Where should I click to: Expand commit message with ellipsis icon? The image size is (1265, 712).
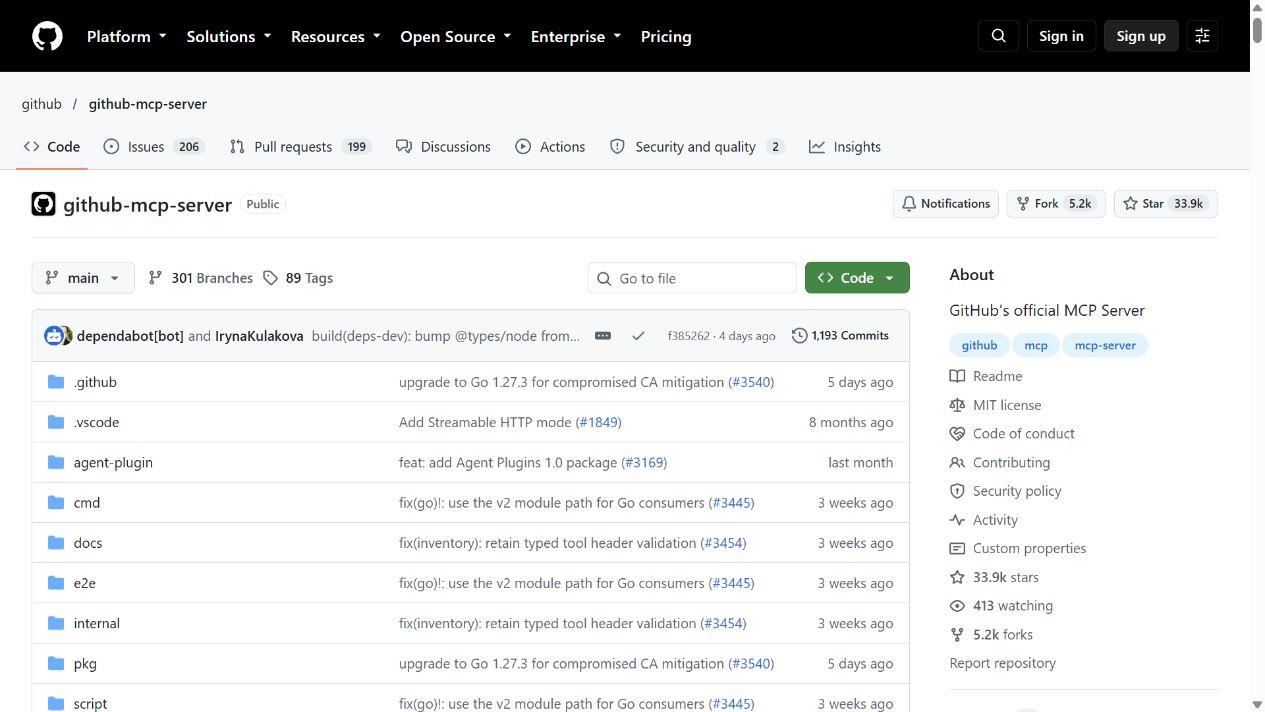[x=603, y=336]
